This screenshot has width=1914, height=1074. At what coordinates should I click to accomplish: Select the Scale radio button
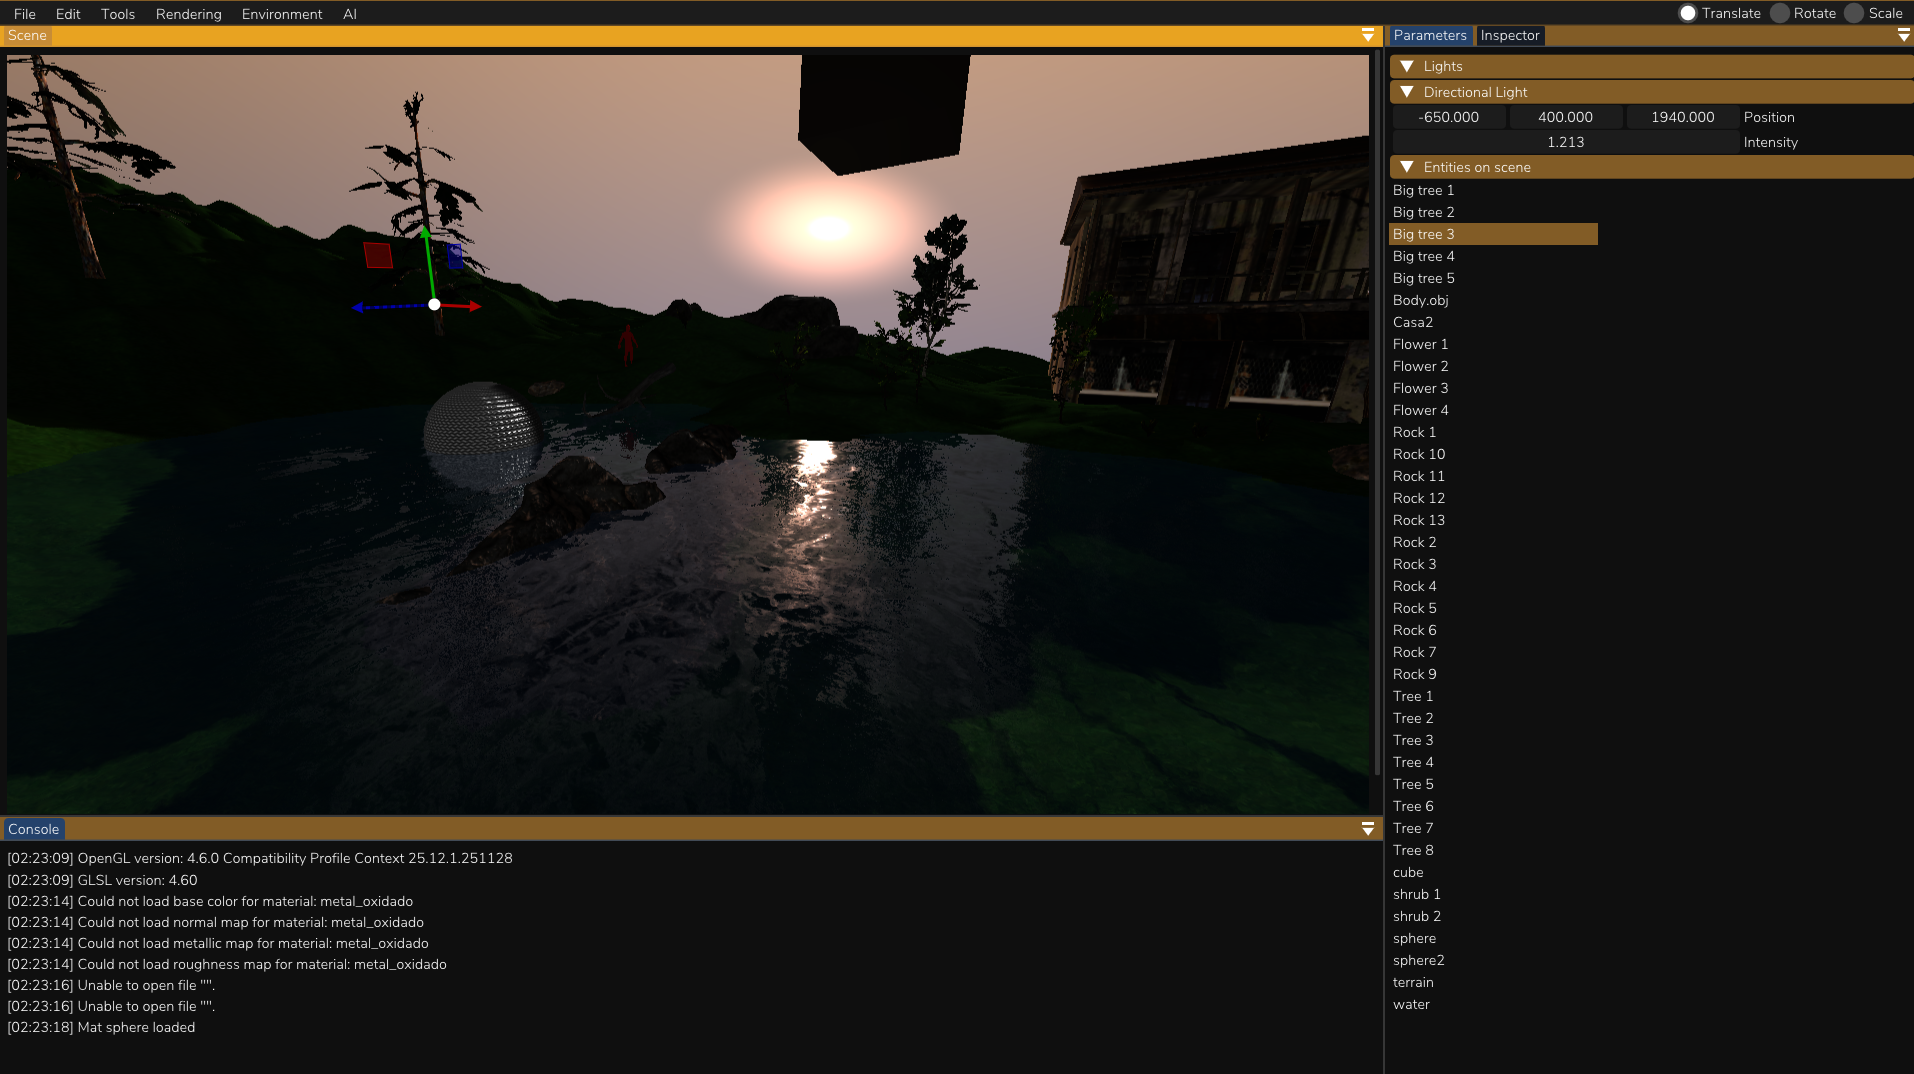point(1855,13)
